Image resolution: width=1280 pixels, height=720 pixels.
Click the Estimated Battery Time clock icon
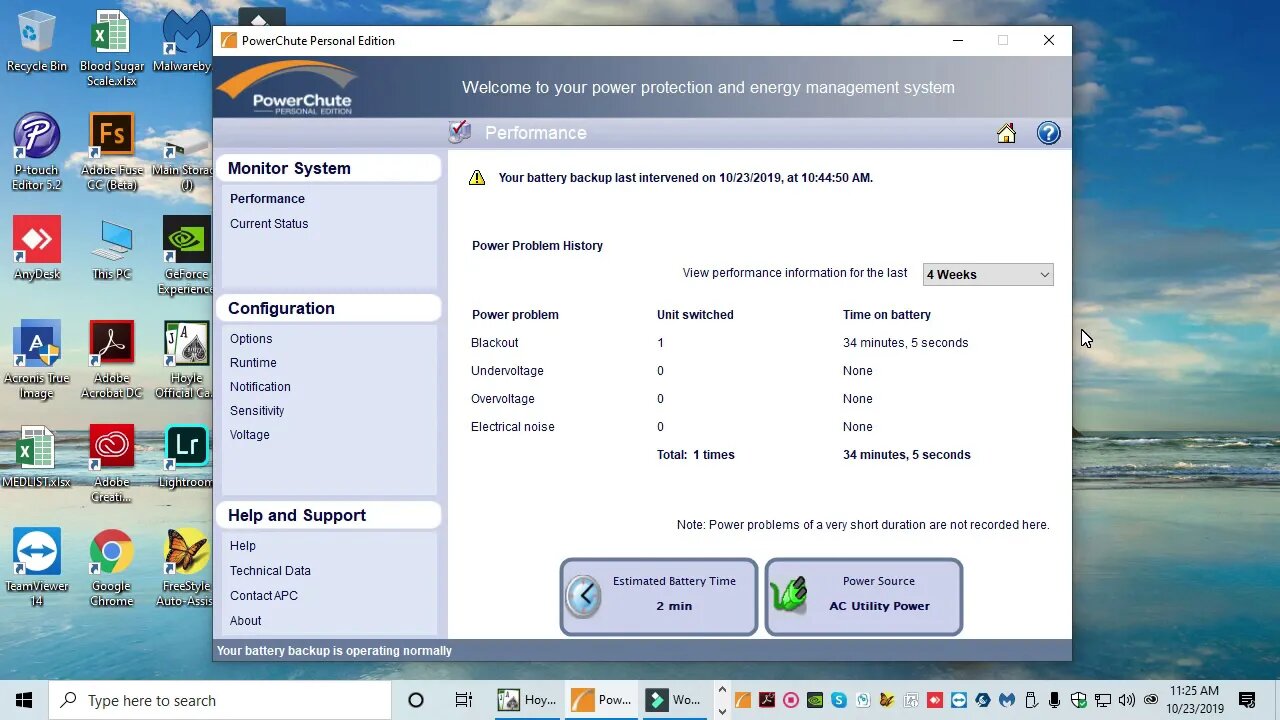click(x=584, y=597)
